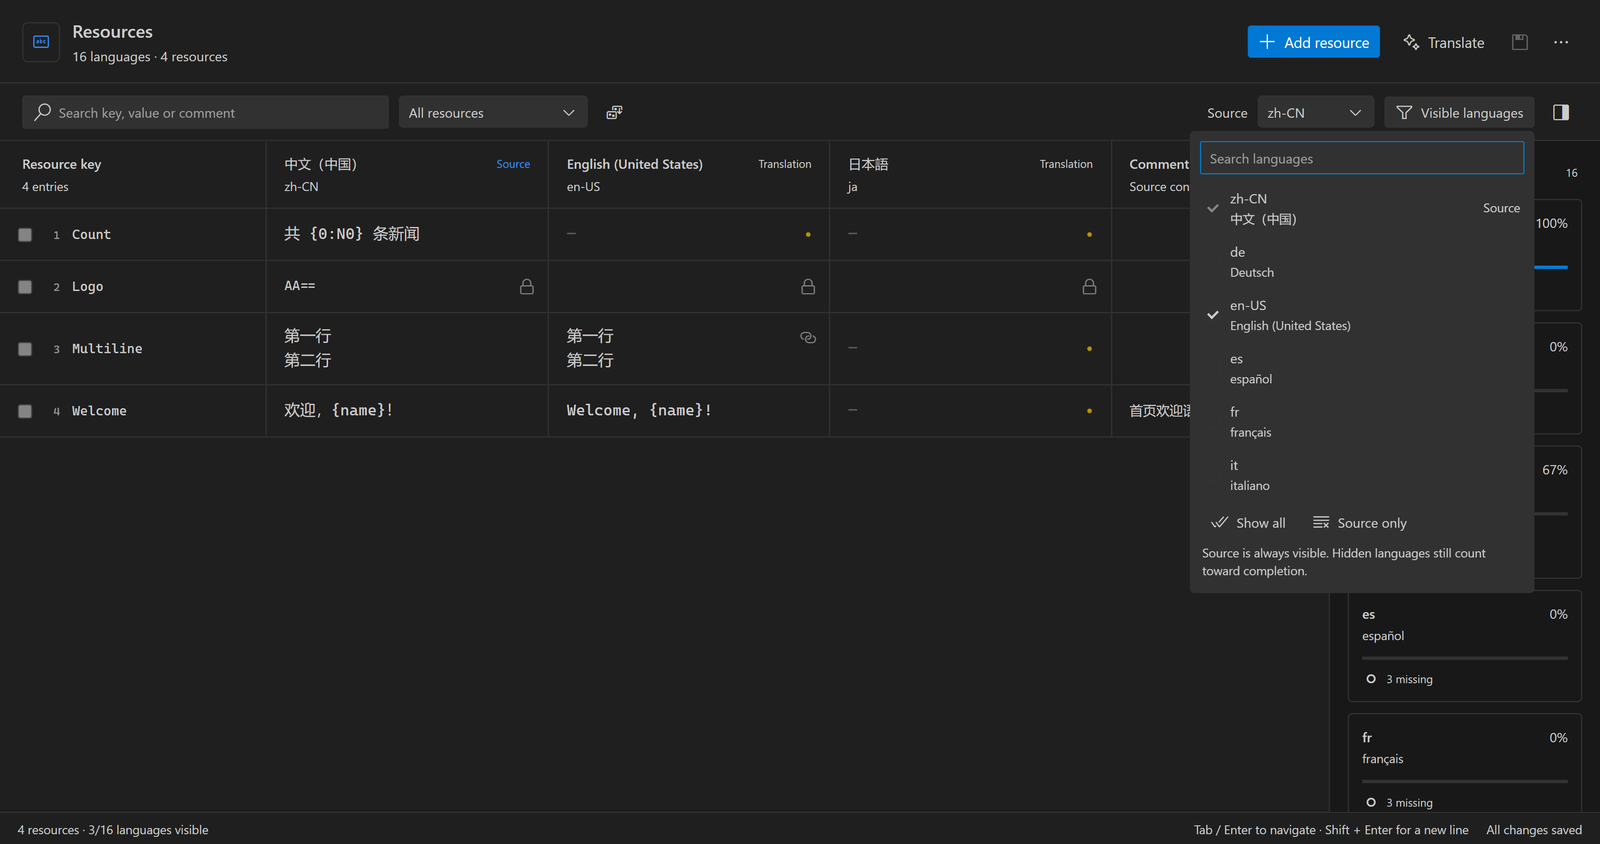
Task: Click missing-translation dot in Count ja cell
Action: [1089, 235]
